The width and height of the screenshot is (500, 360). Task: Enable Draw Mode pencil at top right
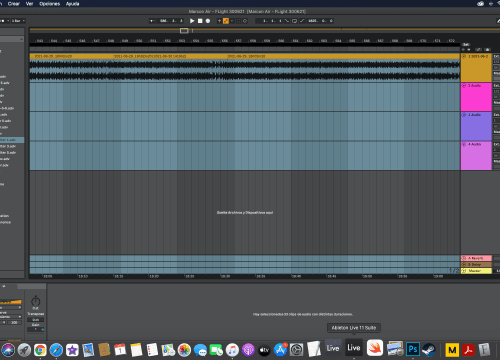[x=498, y=21]
